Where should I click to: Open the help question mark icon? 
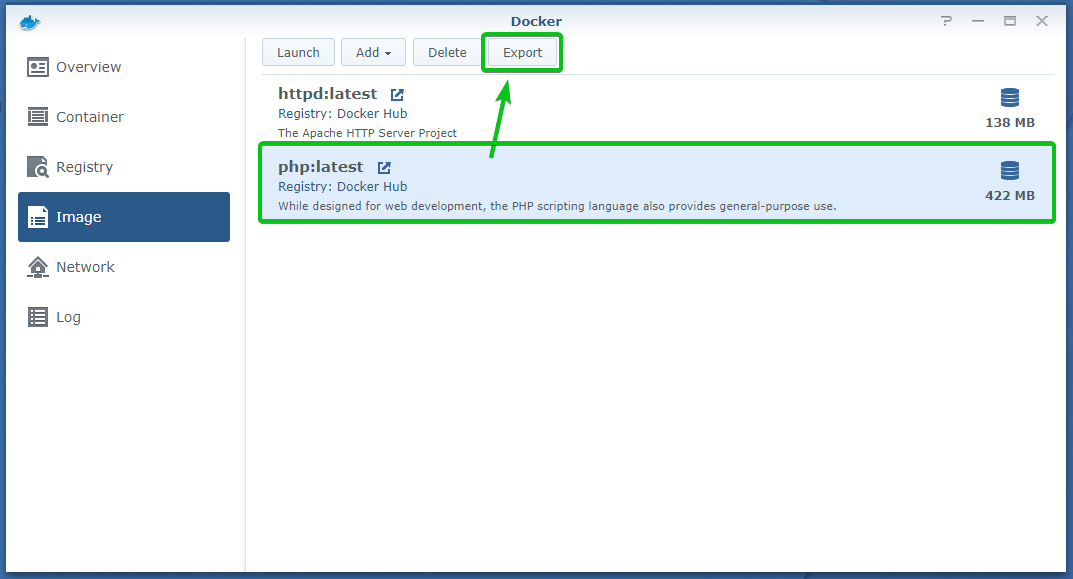pos(946,21)
